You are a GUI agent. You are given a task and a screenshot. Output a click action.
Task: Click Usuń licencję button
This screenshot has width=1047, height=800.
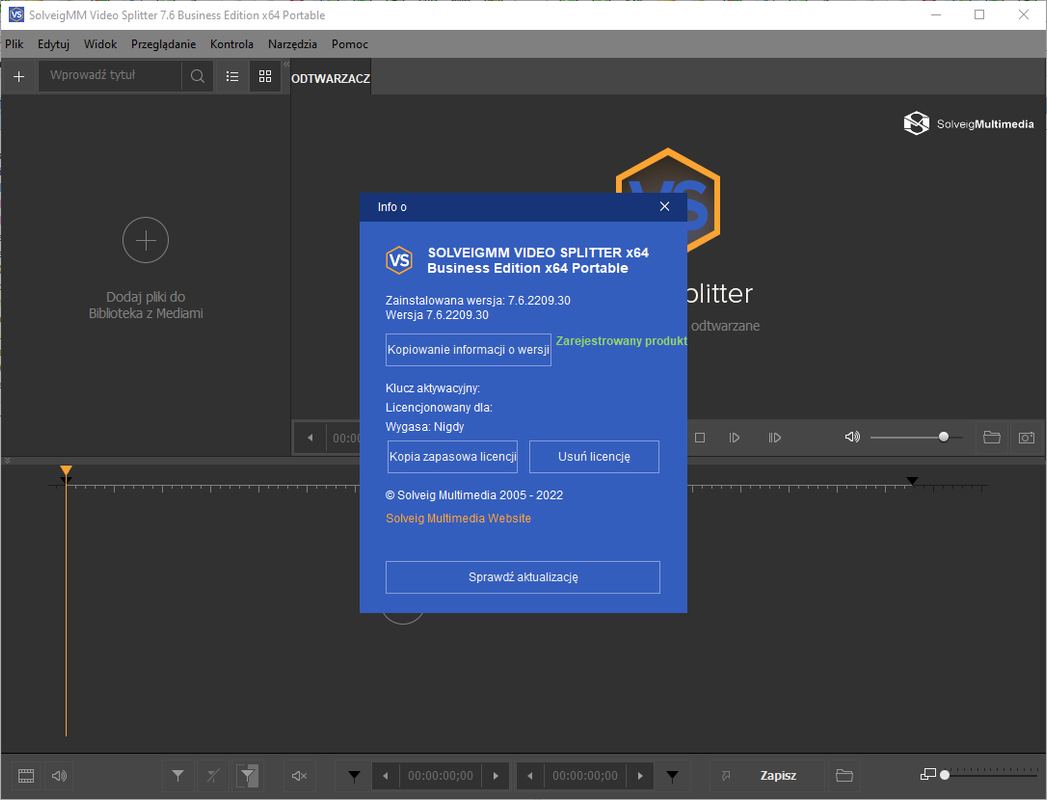tap(594, 457)
